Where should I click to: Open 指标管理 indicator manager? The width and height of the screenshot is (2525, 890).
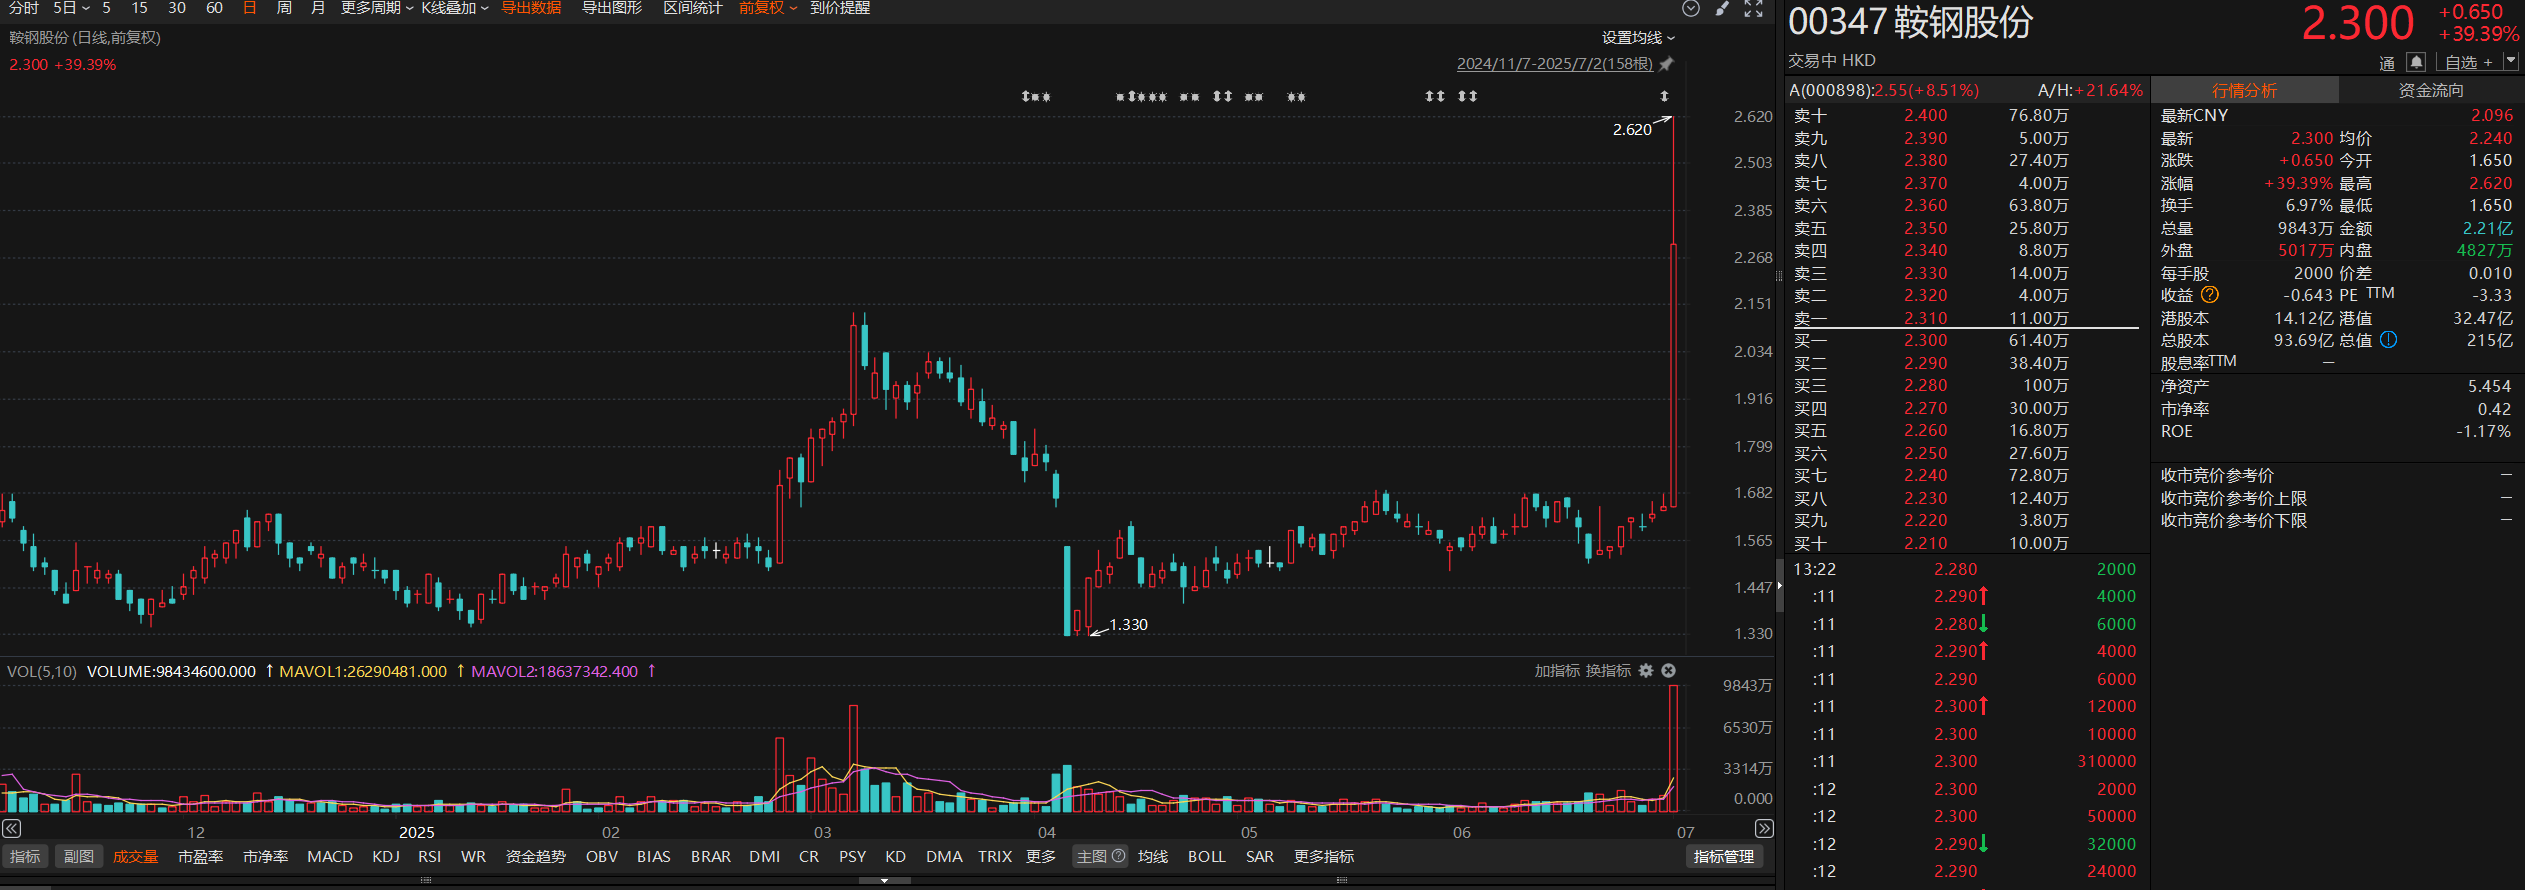pos(1724,856)
